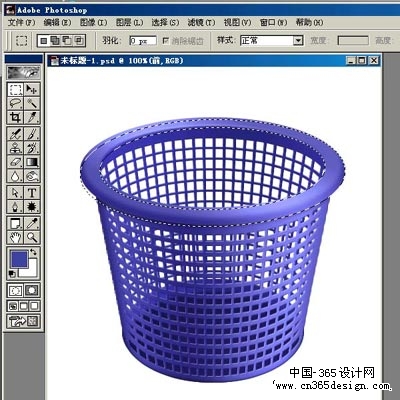
Task: Select the Zoom magnifier tool
Action: pyautogui.click(x=32, y=237)
